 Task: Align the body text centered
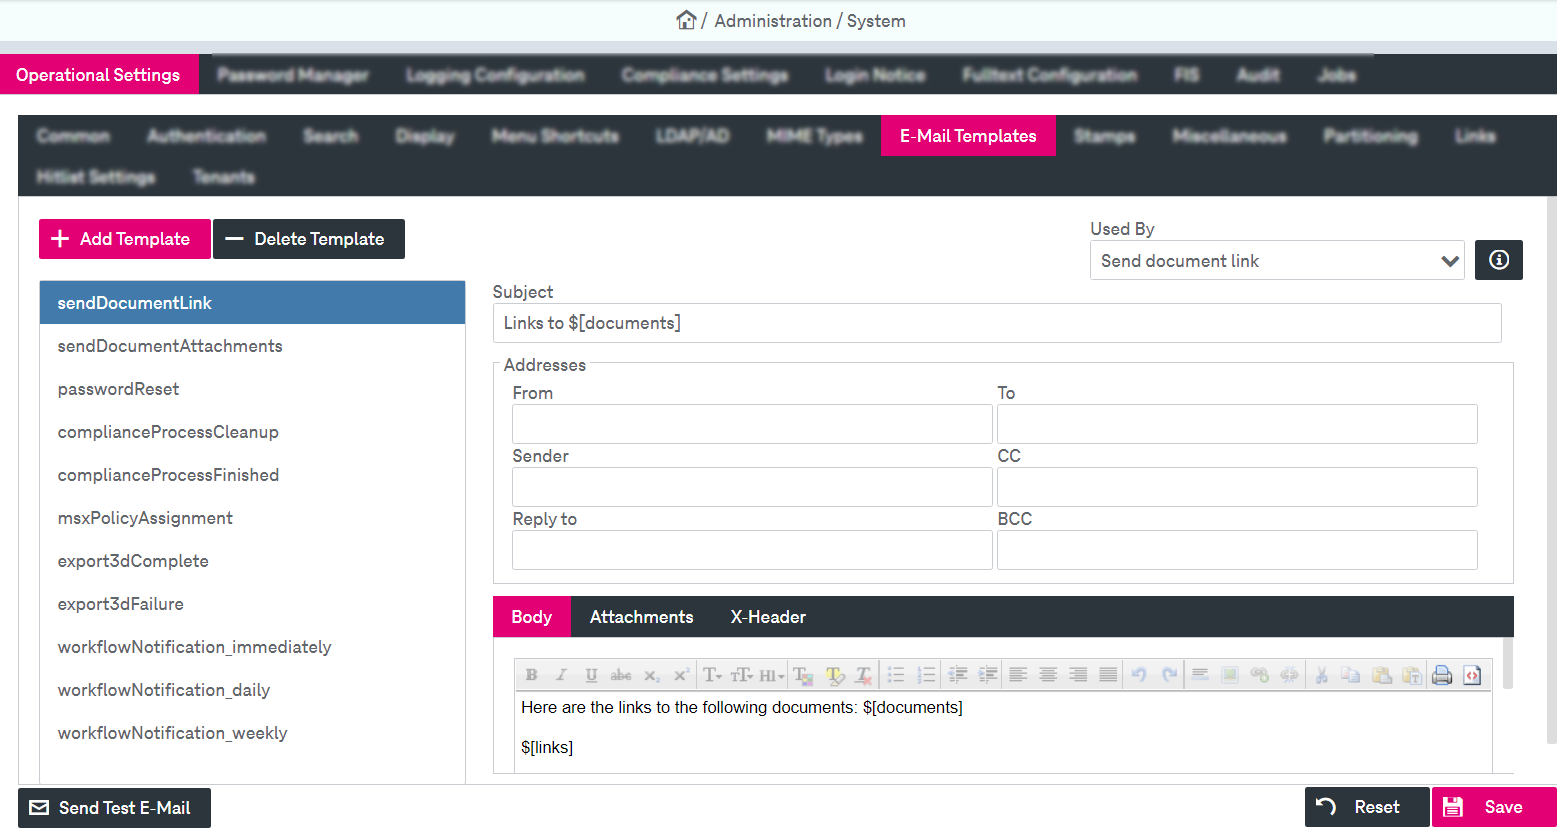tap(1047, 675)
